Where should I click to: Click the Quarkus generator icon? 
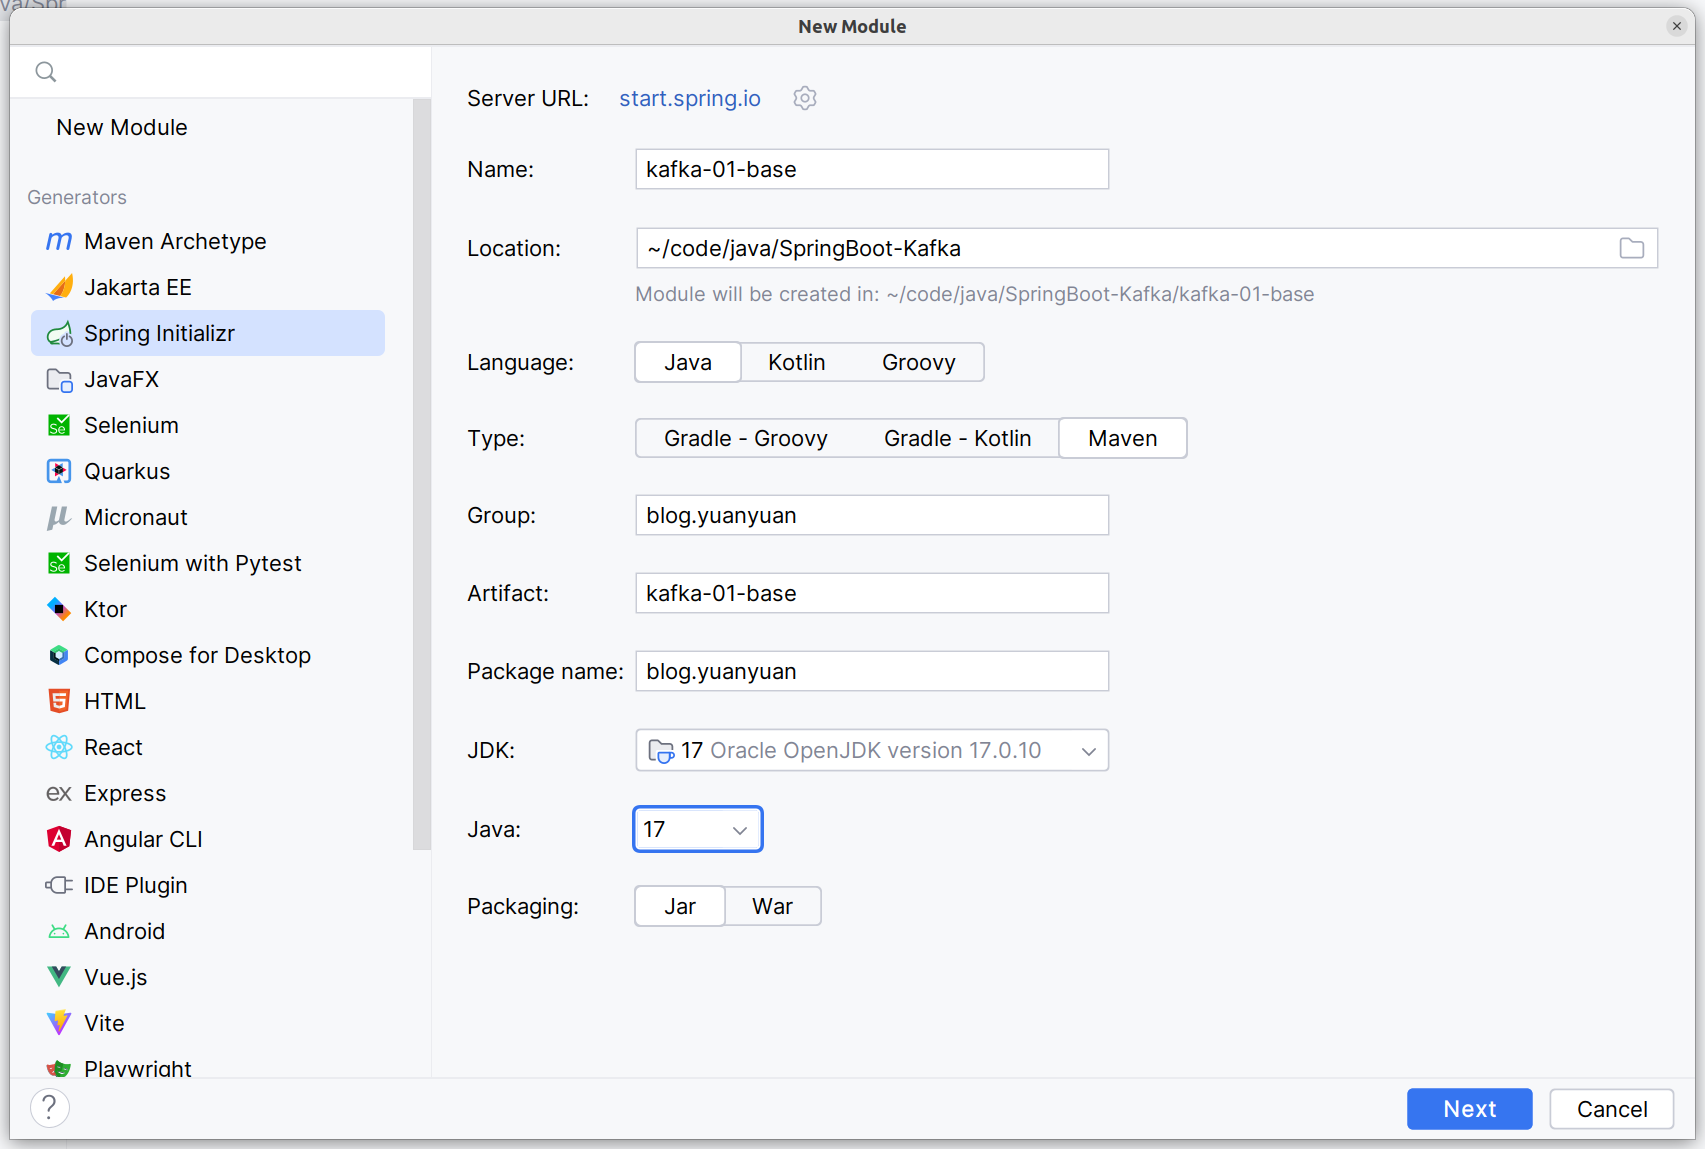(59, 472)
